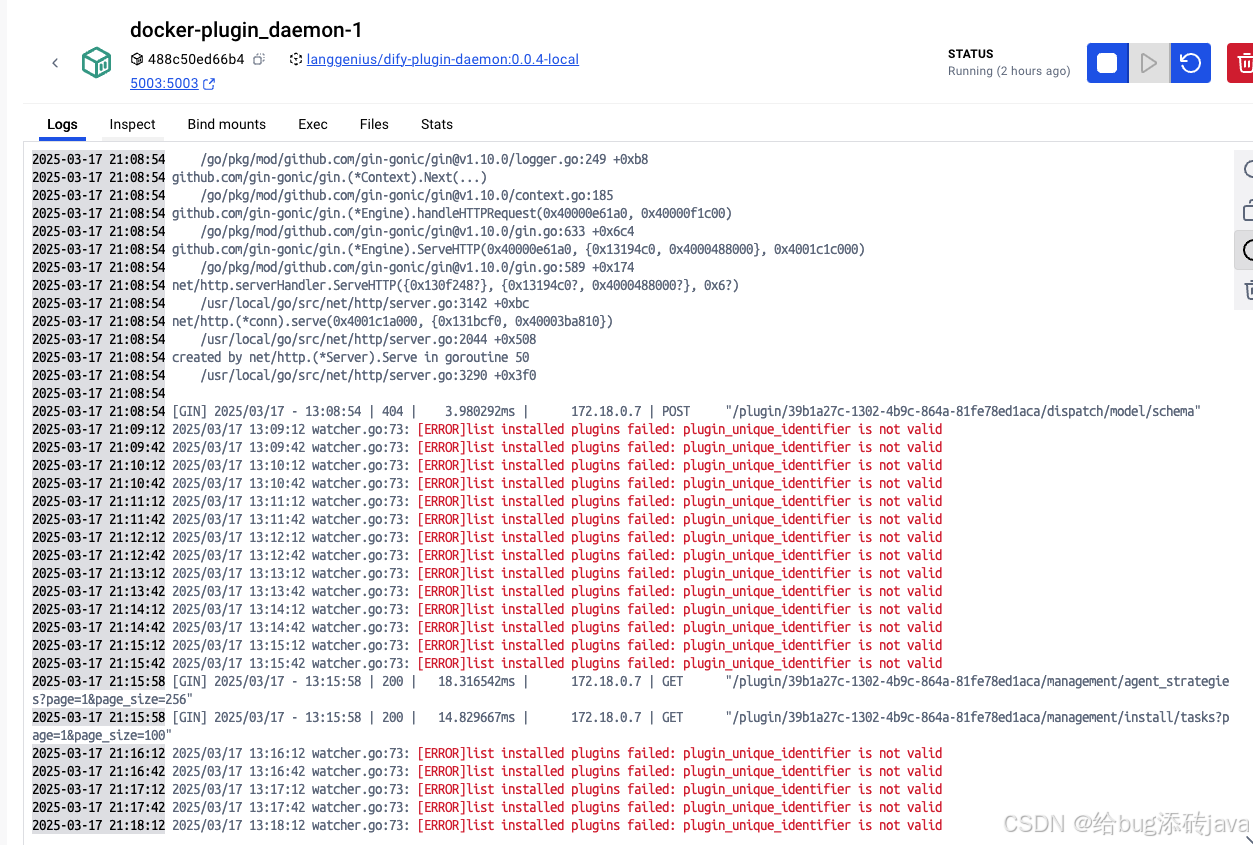This screenshot has height=845, width=1253.
Task: Clear logs with the log toolbar trash icon
Action: point(1246,290)
